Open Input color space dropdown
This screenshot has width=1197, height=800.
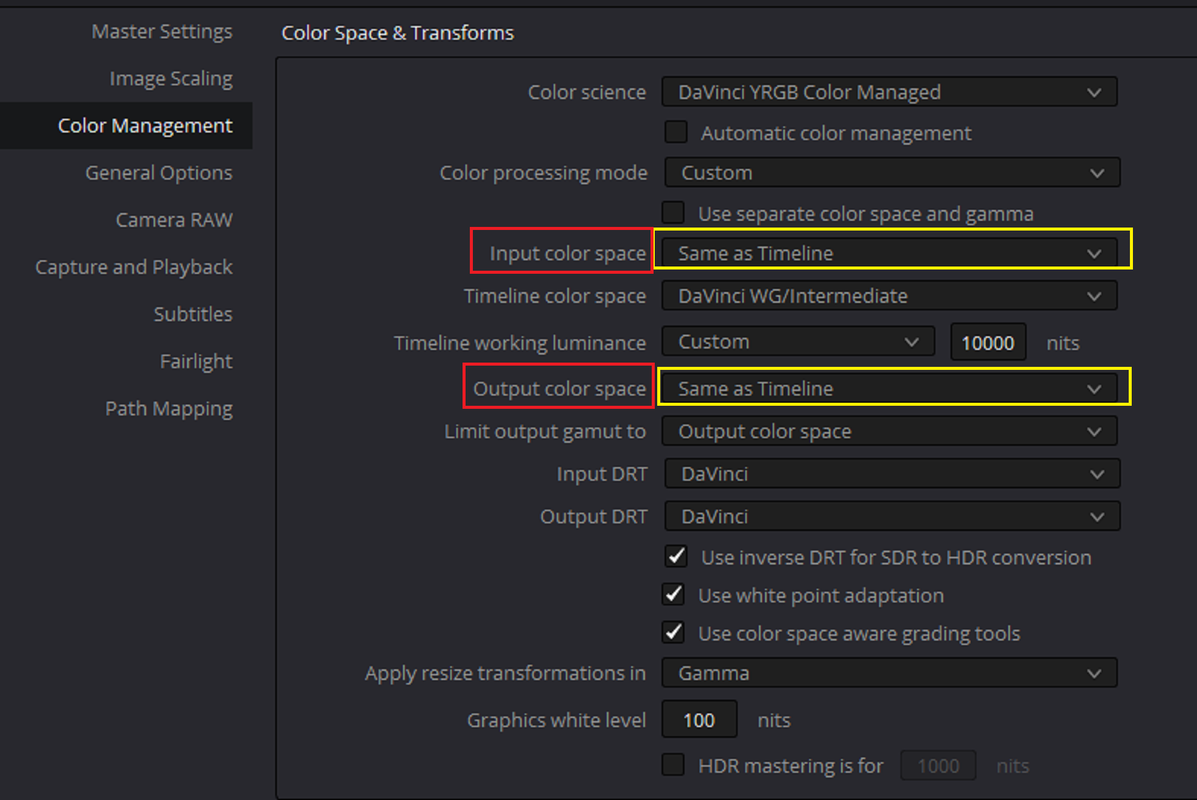coord(889,253)
